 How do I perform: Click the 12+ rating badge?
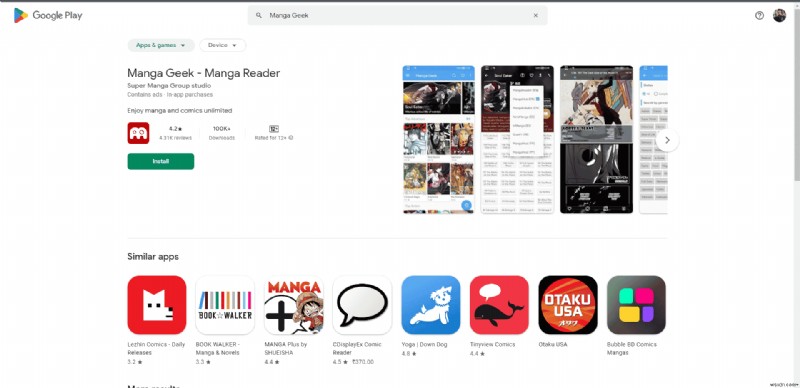tap(273, 129)
